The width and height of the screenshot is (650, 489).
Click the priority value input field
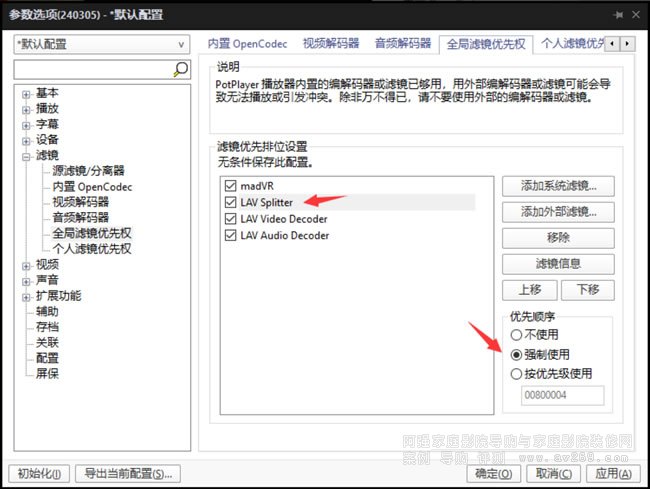(x=563, y=396)
